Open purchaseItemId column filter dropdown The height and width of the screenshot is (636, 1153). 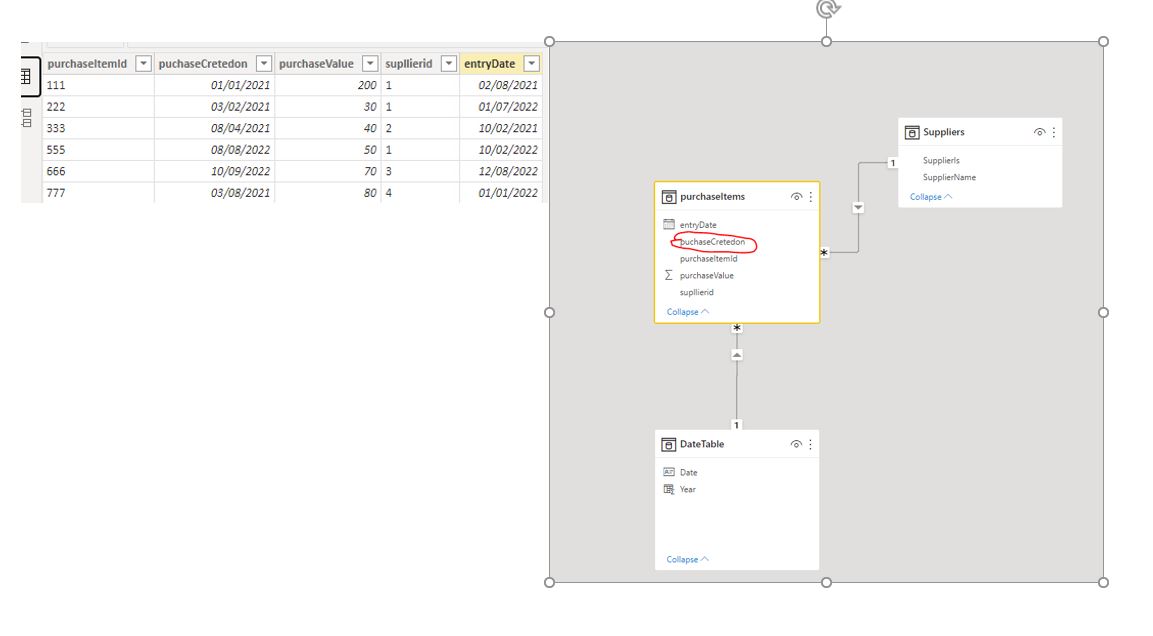click(143, 64)
